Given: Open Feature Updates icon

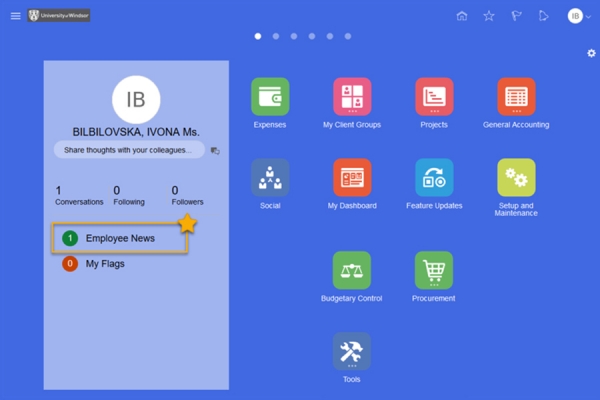Looking at the screenshot, I should 434,177.
